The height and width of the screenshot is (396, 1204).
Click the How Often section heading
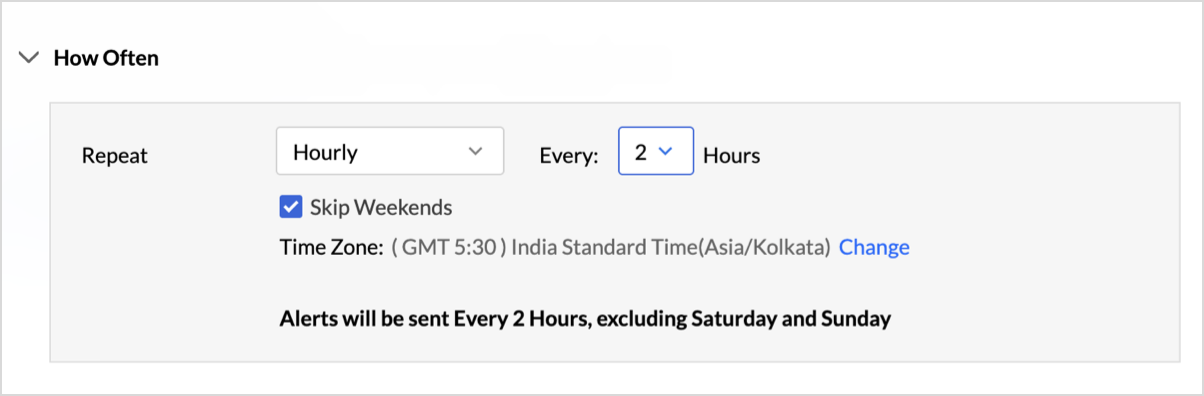tap(106, 58)
